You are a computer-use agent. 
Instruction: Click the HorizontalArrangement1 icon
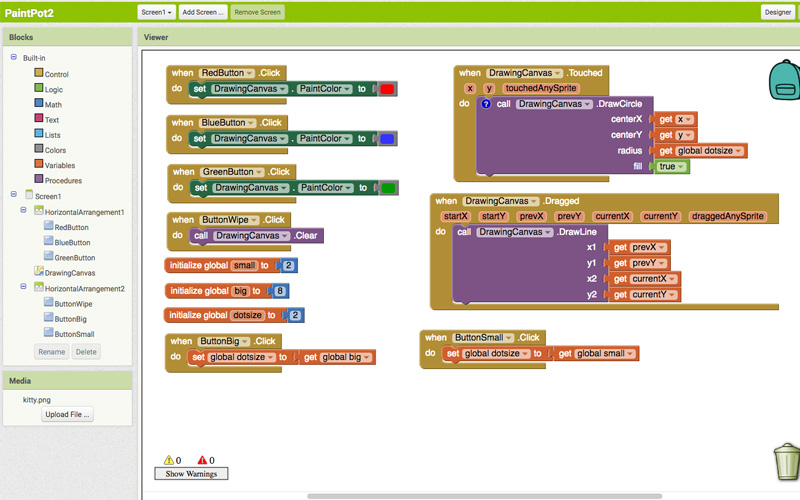pyautogui.click(x=39, y=211)
